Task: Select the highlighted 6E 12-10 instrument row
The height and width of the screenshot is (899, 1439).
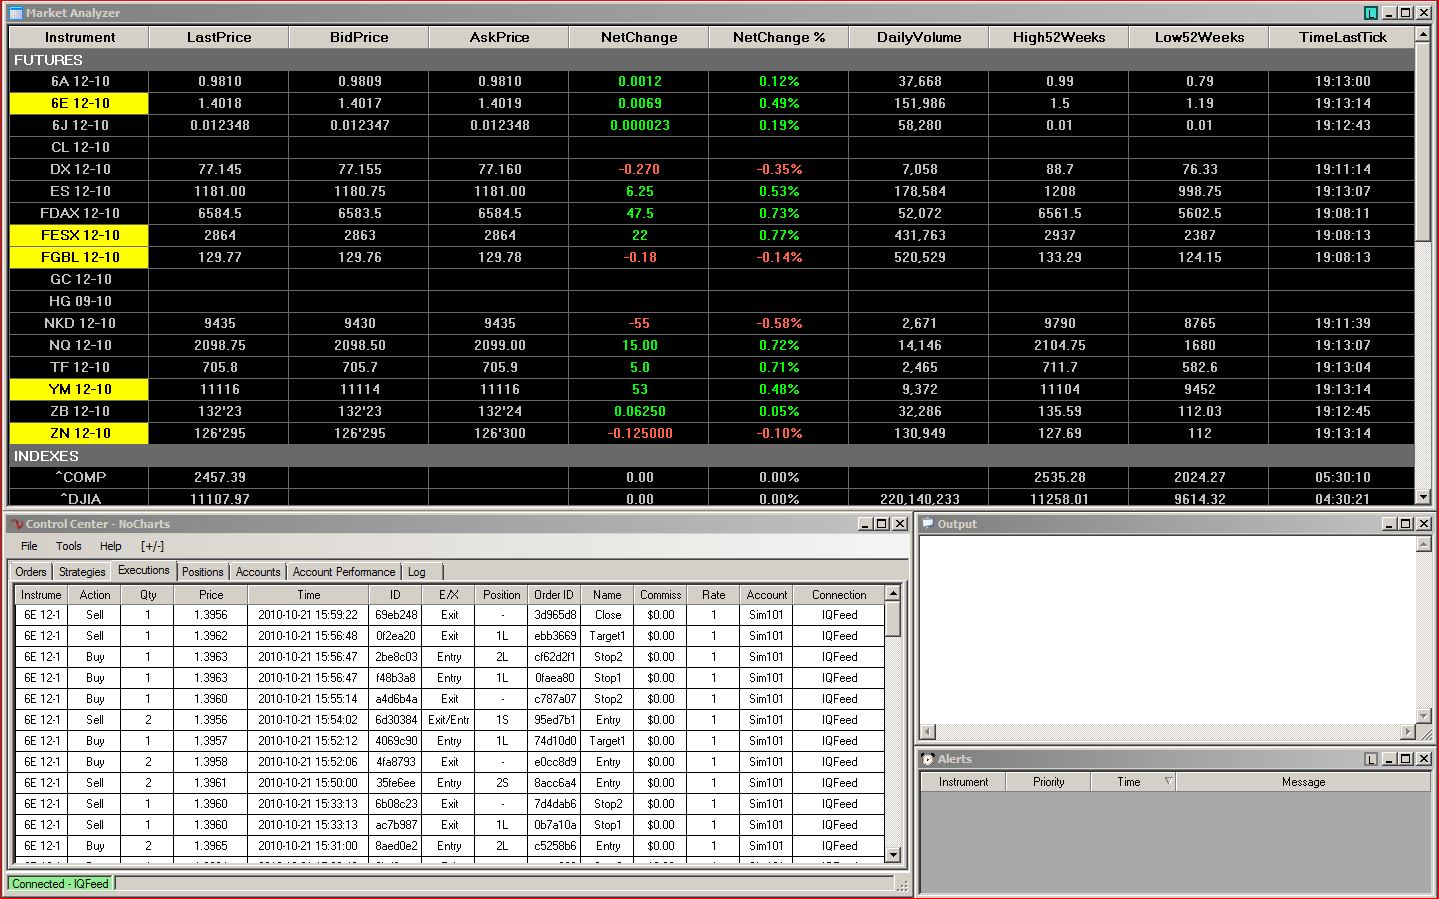Action: pos(79,103)
